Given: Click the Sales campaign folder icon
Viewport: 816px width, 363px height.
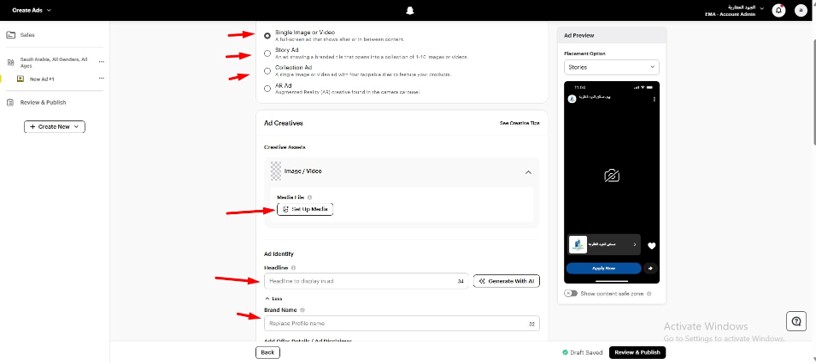Looking at the screenshot, I should click(10, 35).
